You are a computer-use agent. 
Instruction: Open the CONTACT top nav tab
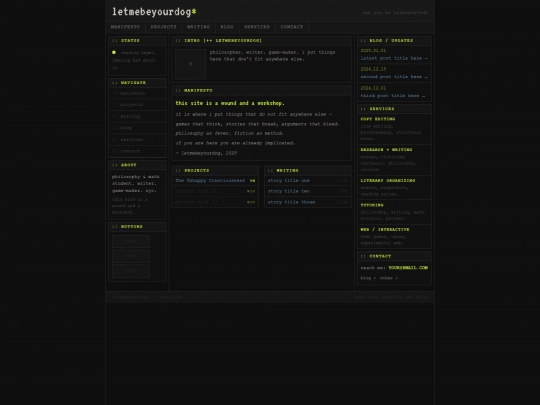[292, 27]
